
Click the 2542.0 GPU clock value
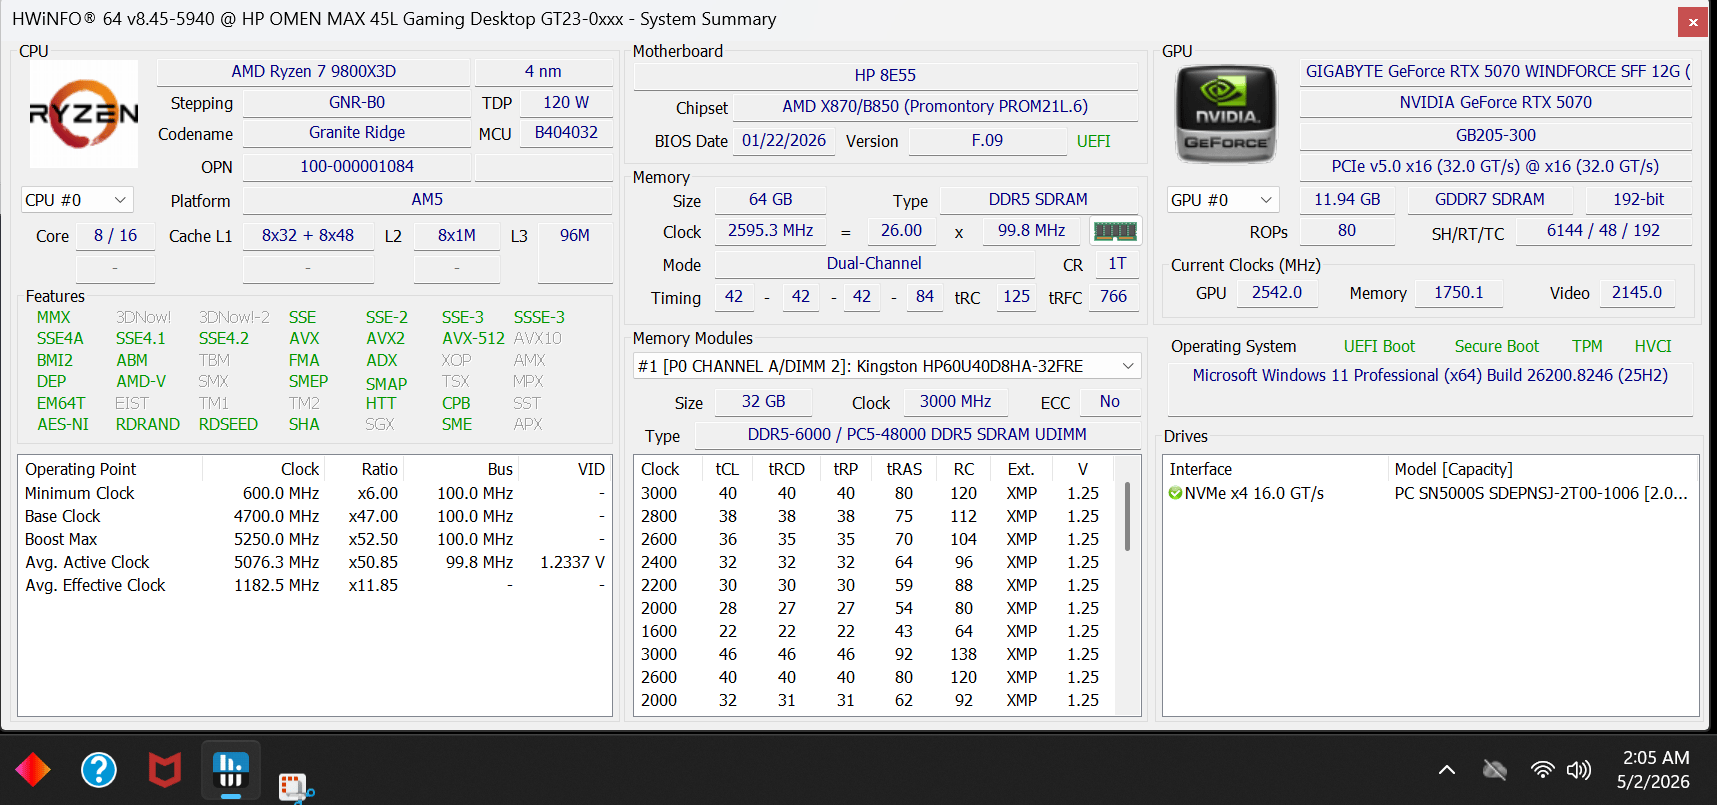pyautogui.click(x=1277, y=293)
